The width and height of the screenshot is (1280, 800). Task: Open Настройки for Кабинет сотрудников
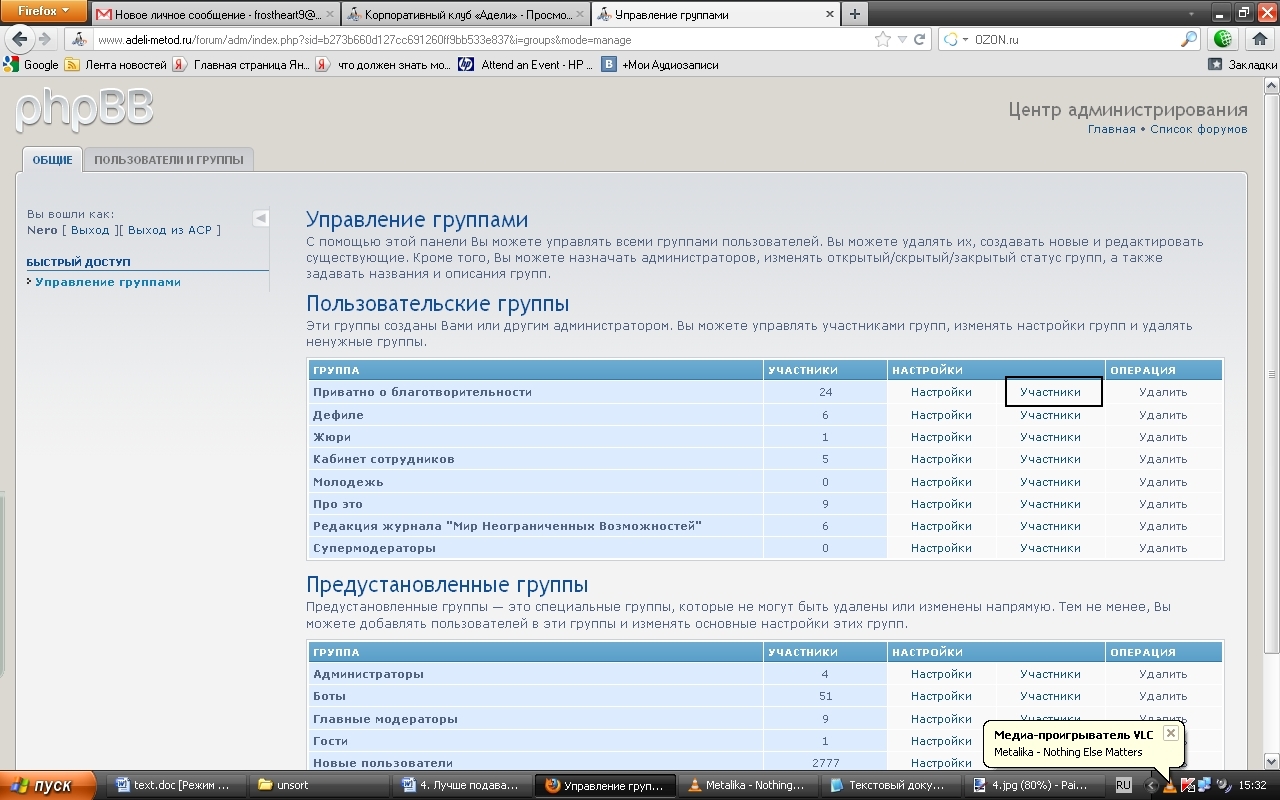[941, 459]
